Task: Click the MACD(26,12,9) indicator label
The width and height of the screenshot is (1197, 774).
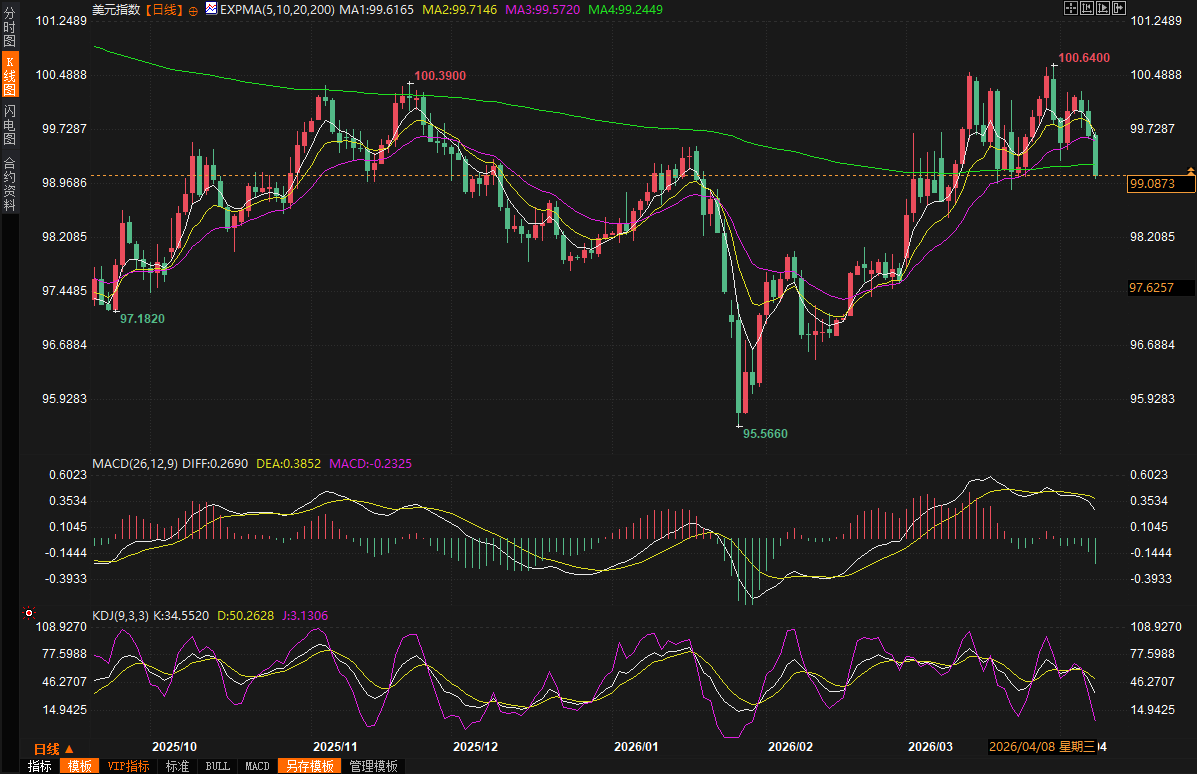Action: click(x=134, y=464)
